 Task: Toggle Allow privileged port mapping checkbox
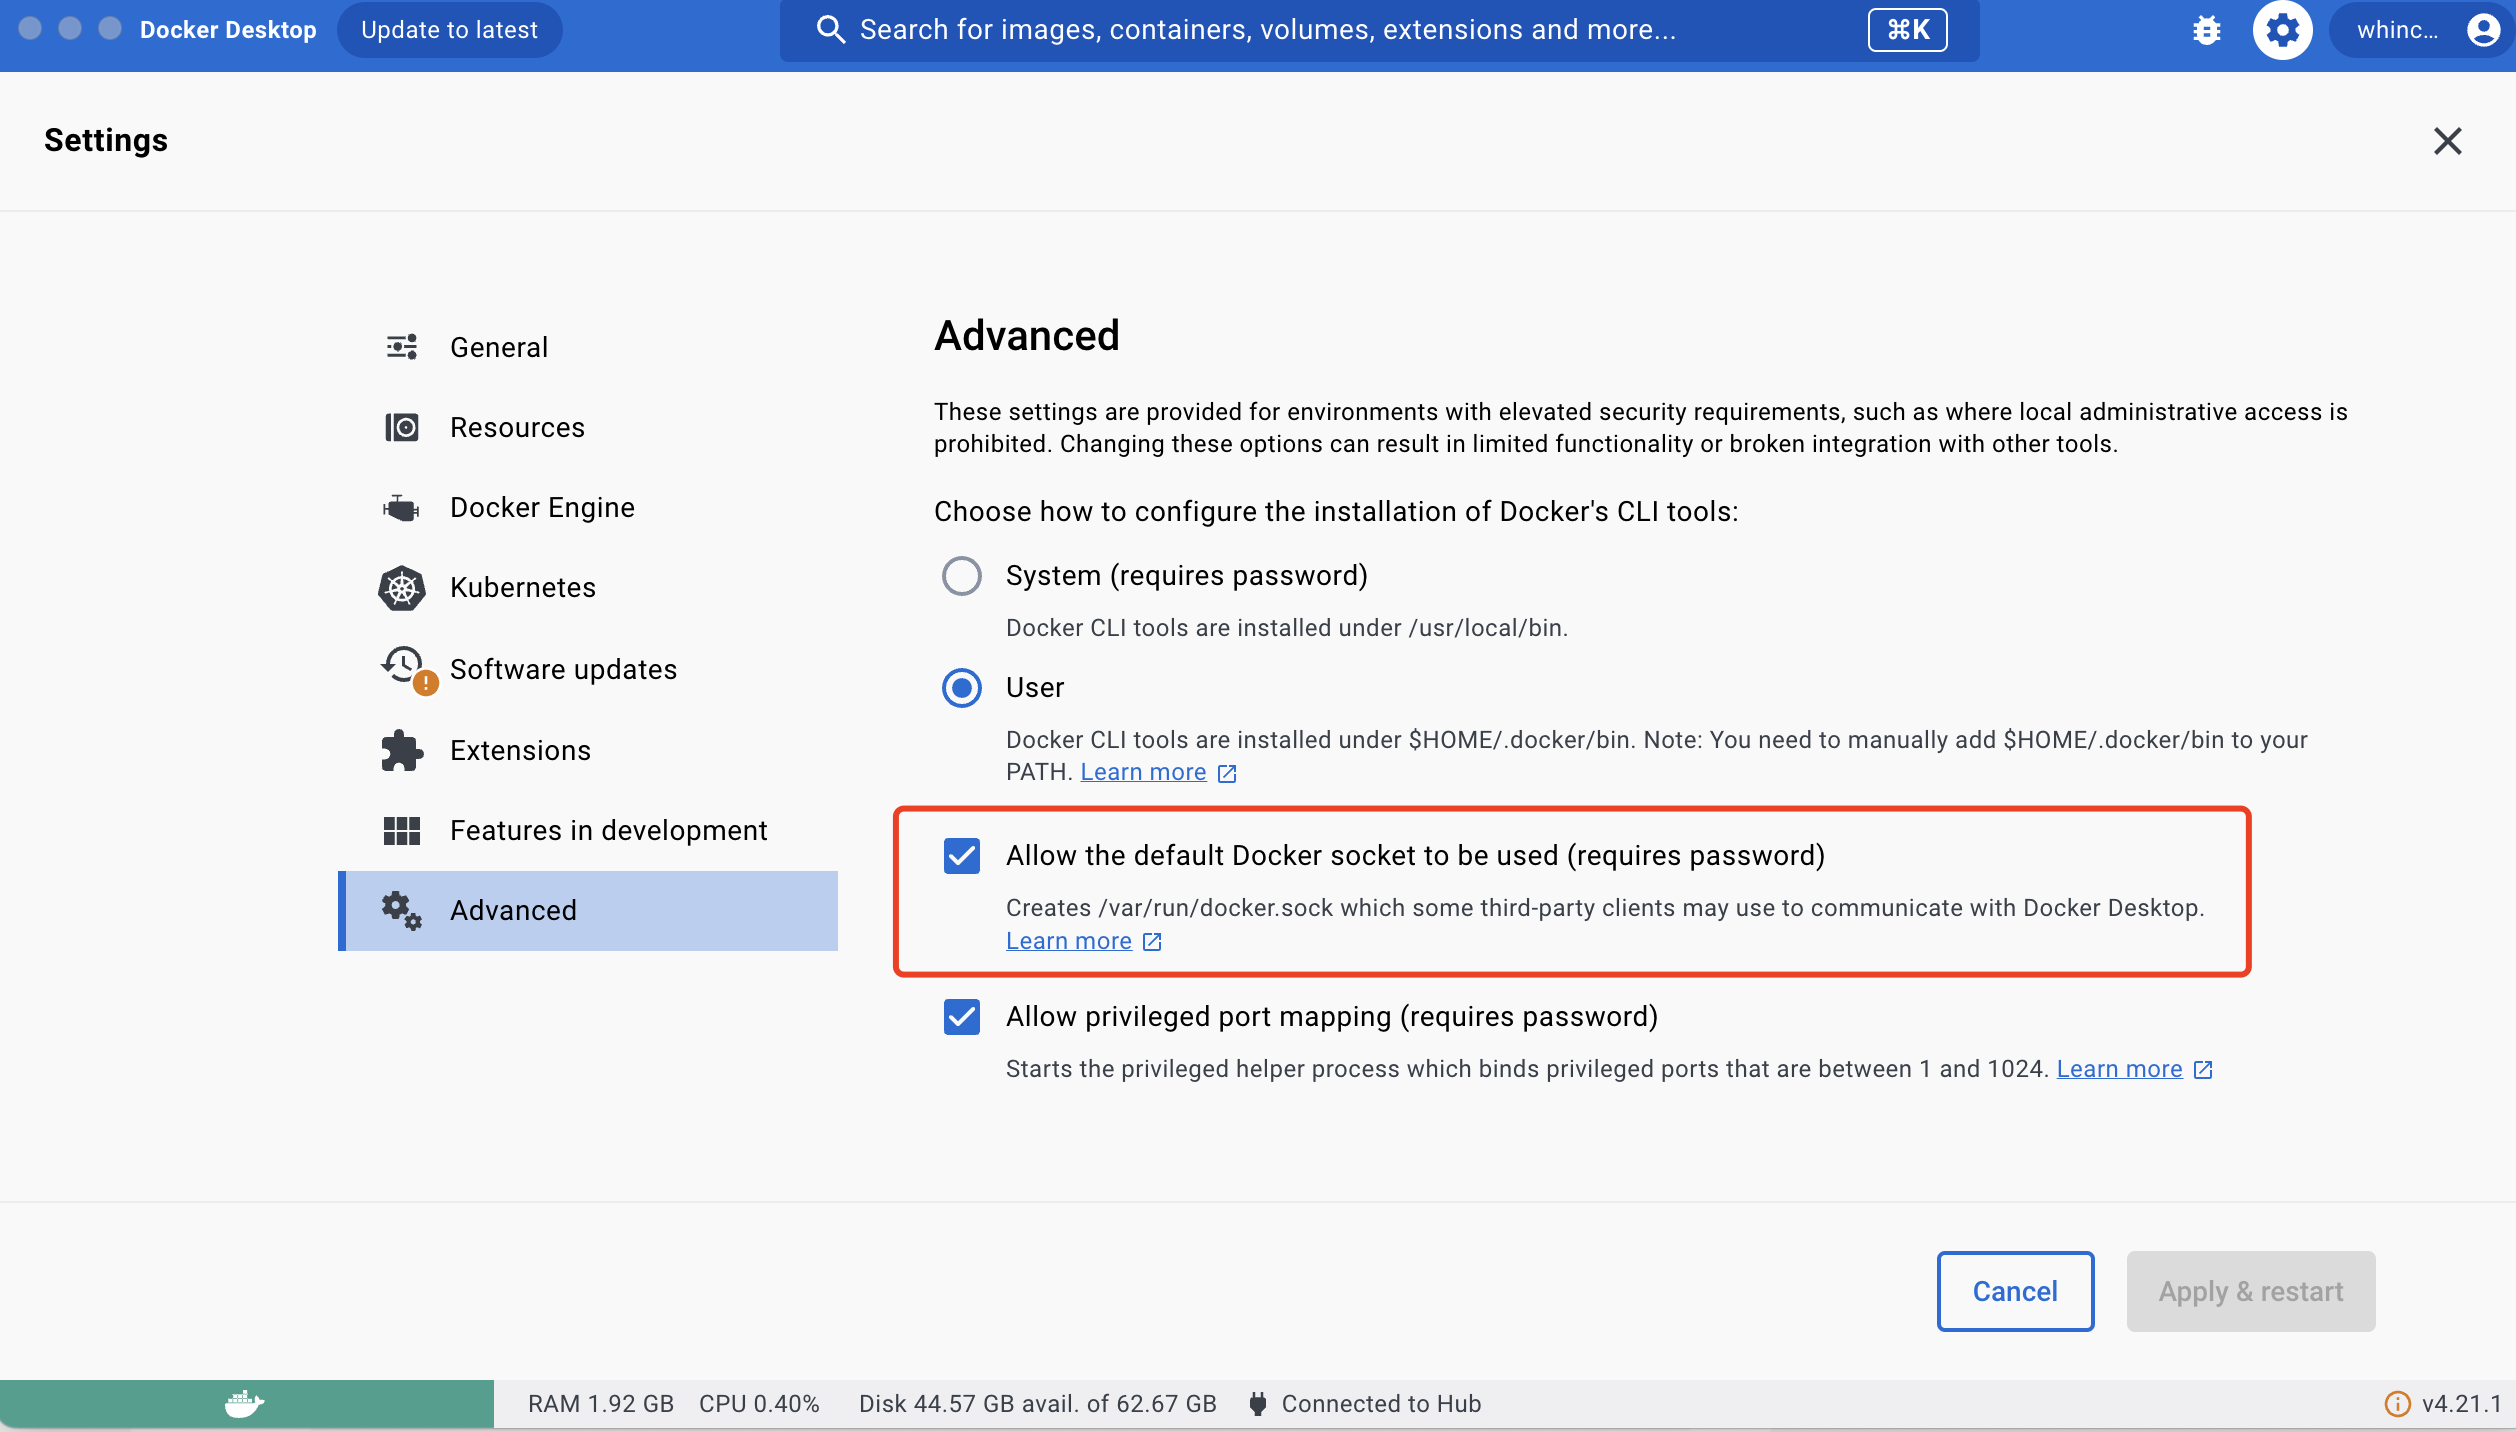[x=961, y=1017]
